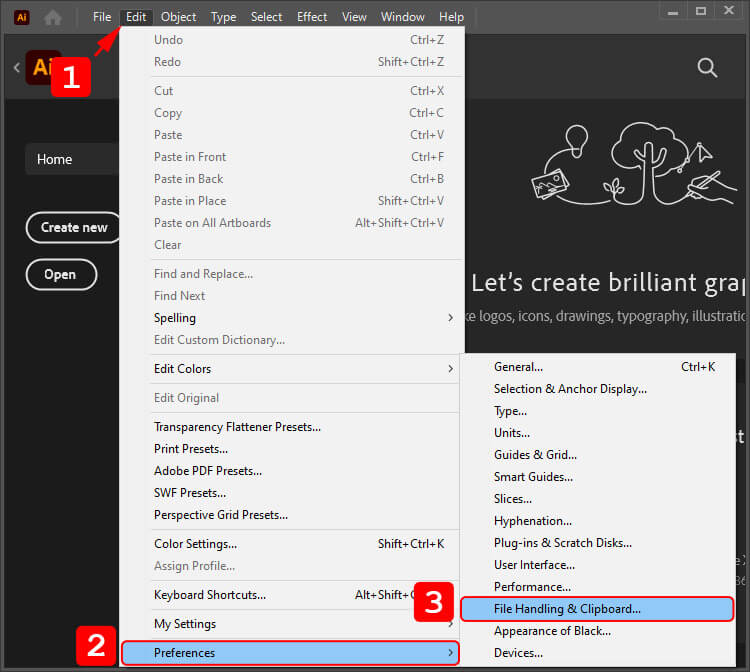Open Units preferences

[x=597, y=433]
